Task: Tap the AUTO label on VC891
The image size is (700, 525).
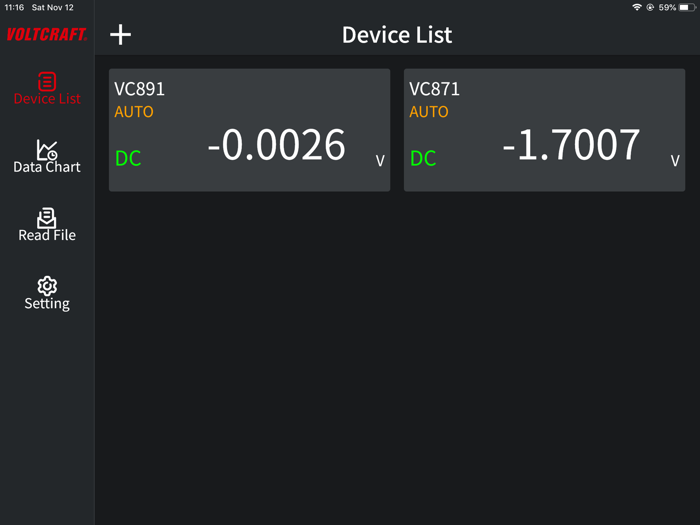Action: point(134,111)
